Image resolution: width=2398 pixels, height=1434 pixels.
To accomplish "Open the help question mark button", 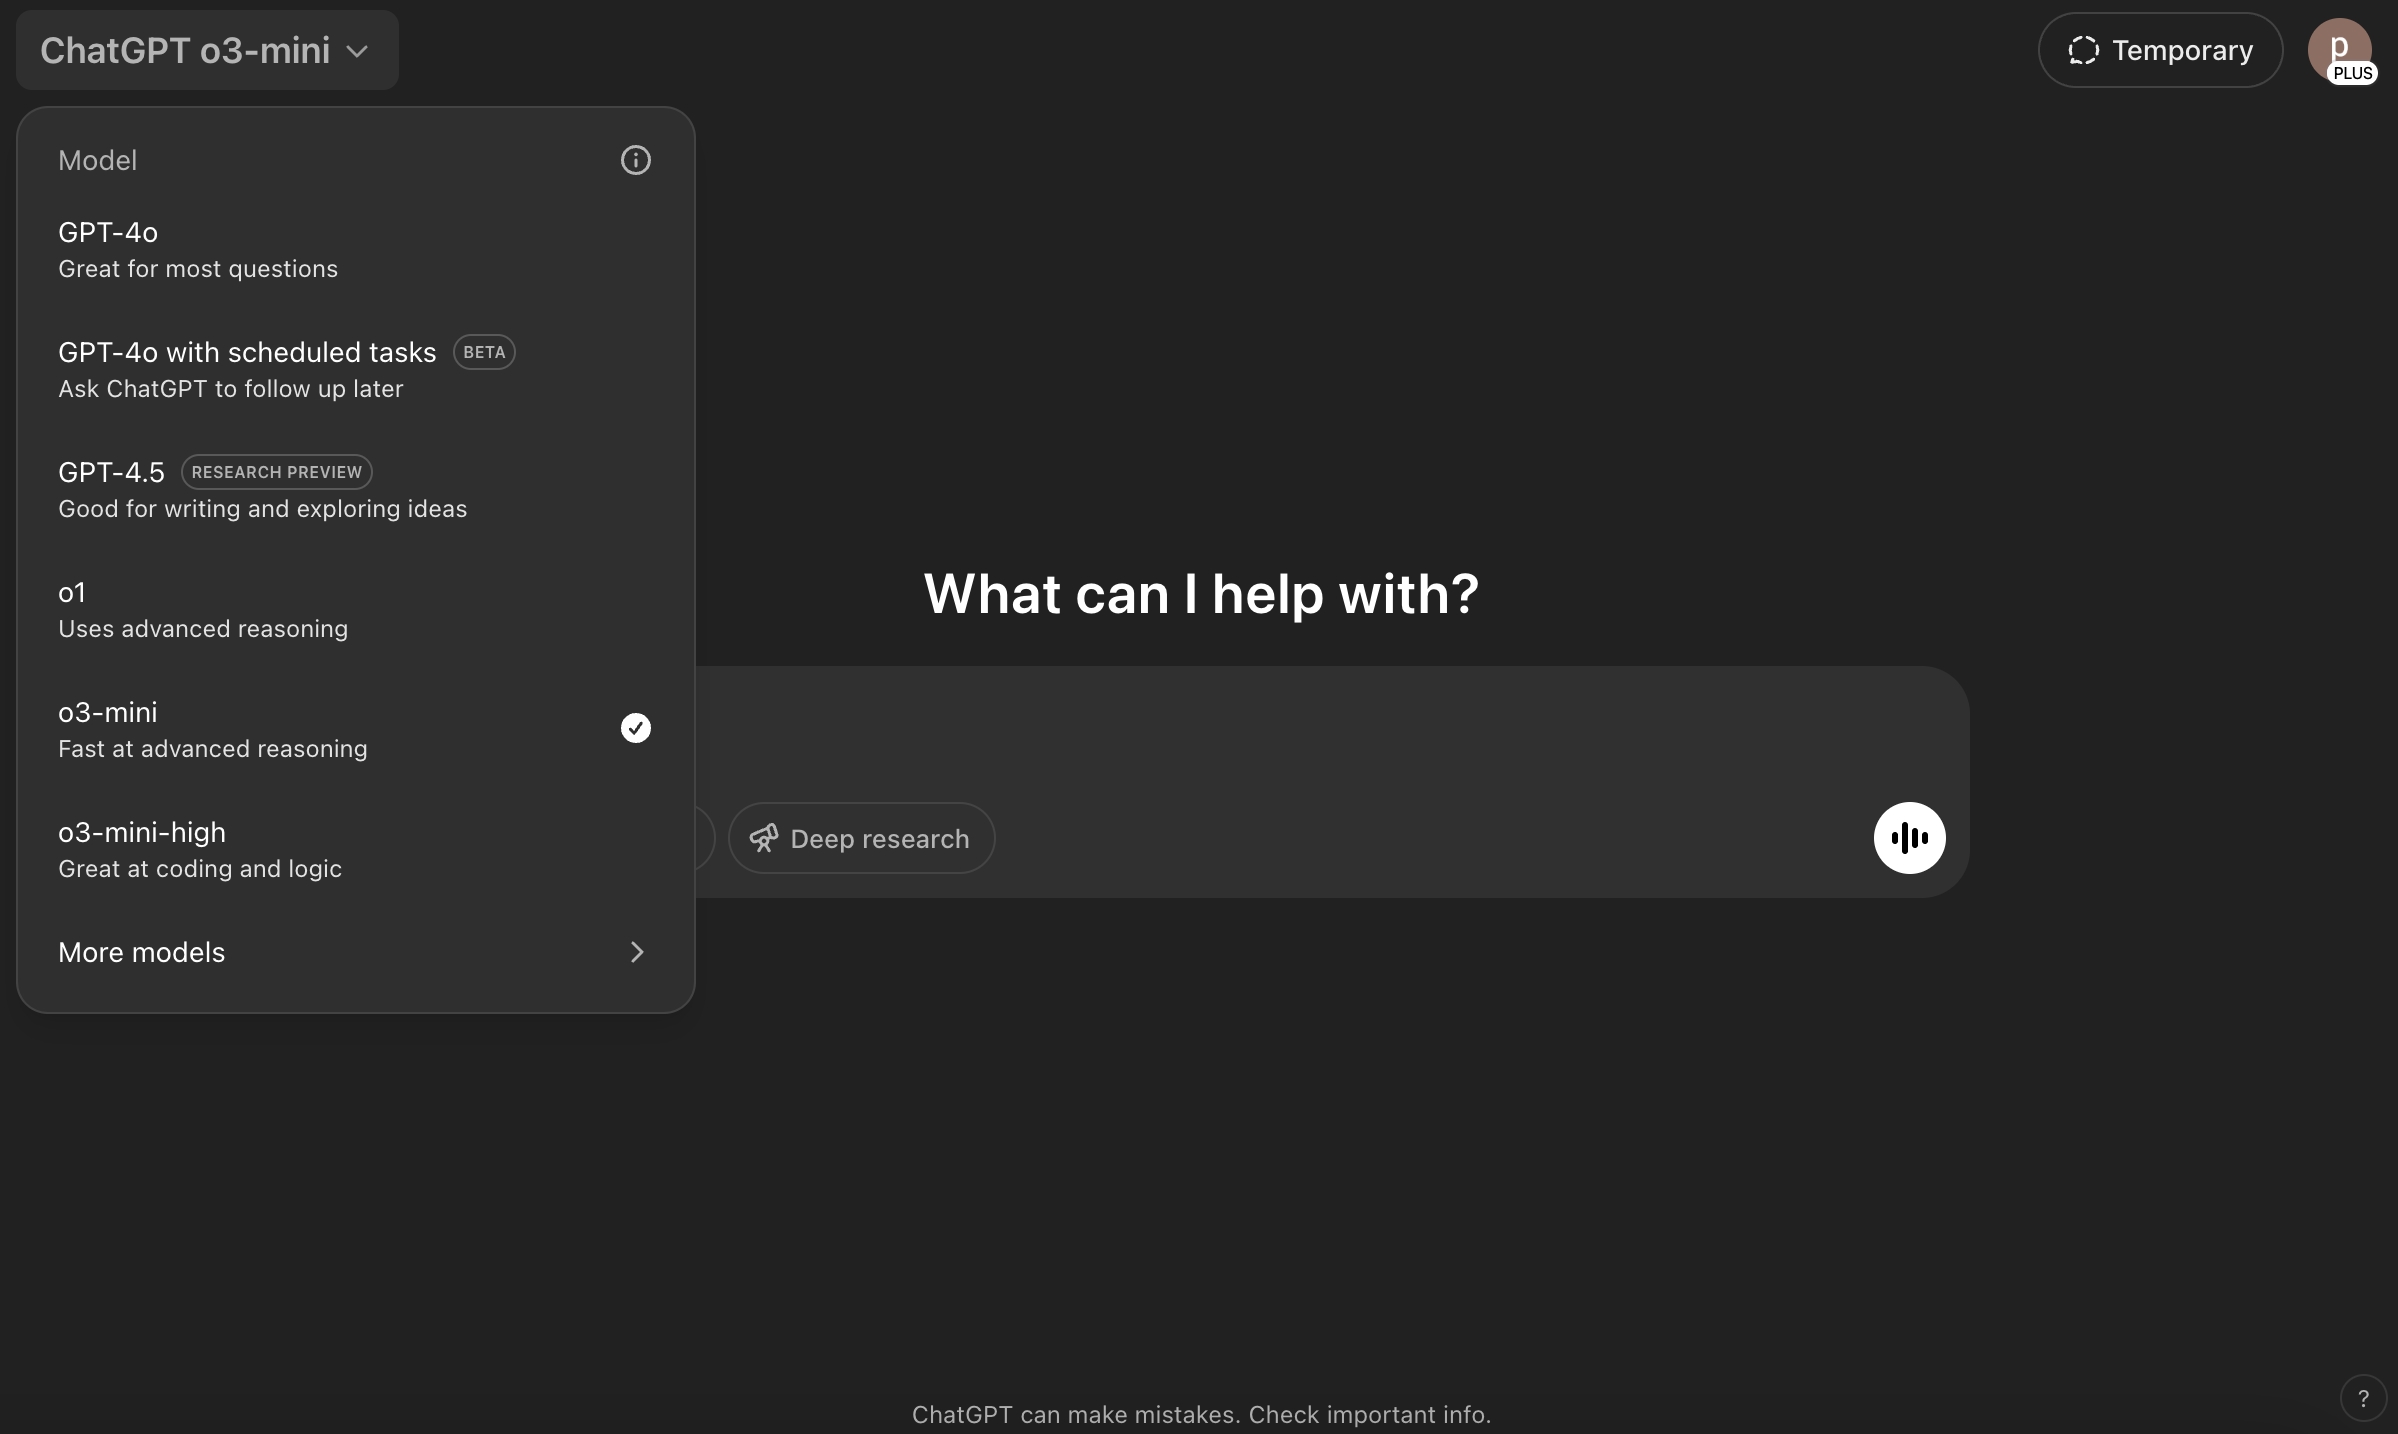I will [x=2363, y=1398].
